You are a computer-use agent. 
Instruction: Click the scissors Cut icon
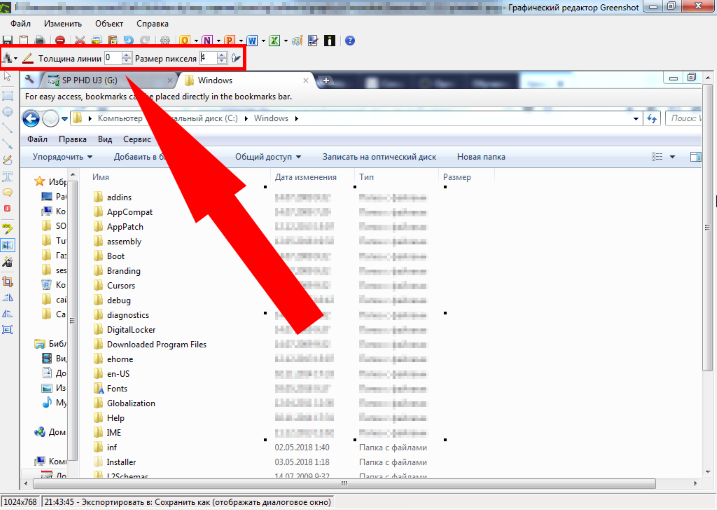tap(79, 41)
